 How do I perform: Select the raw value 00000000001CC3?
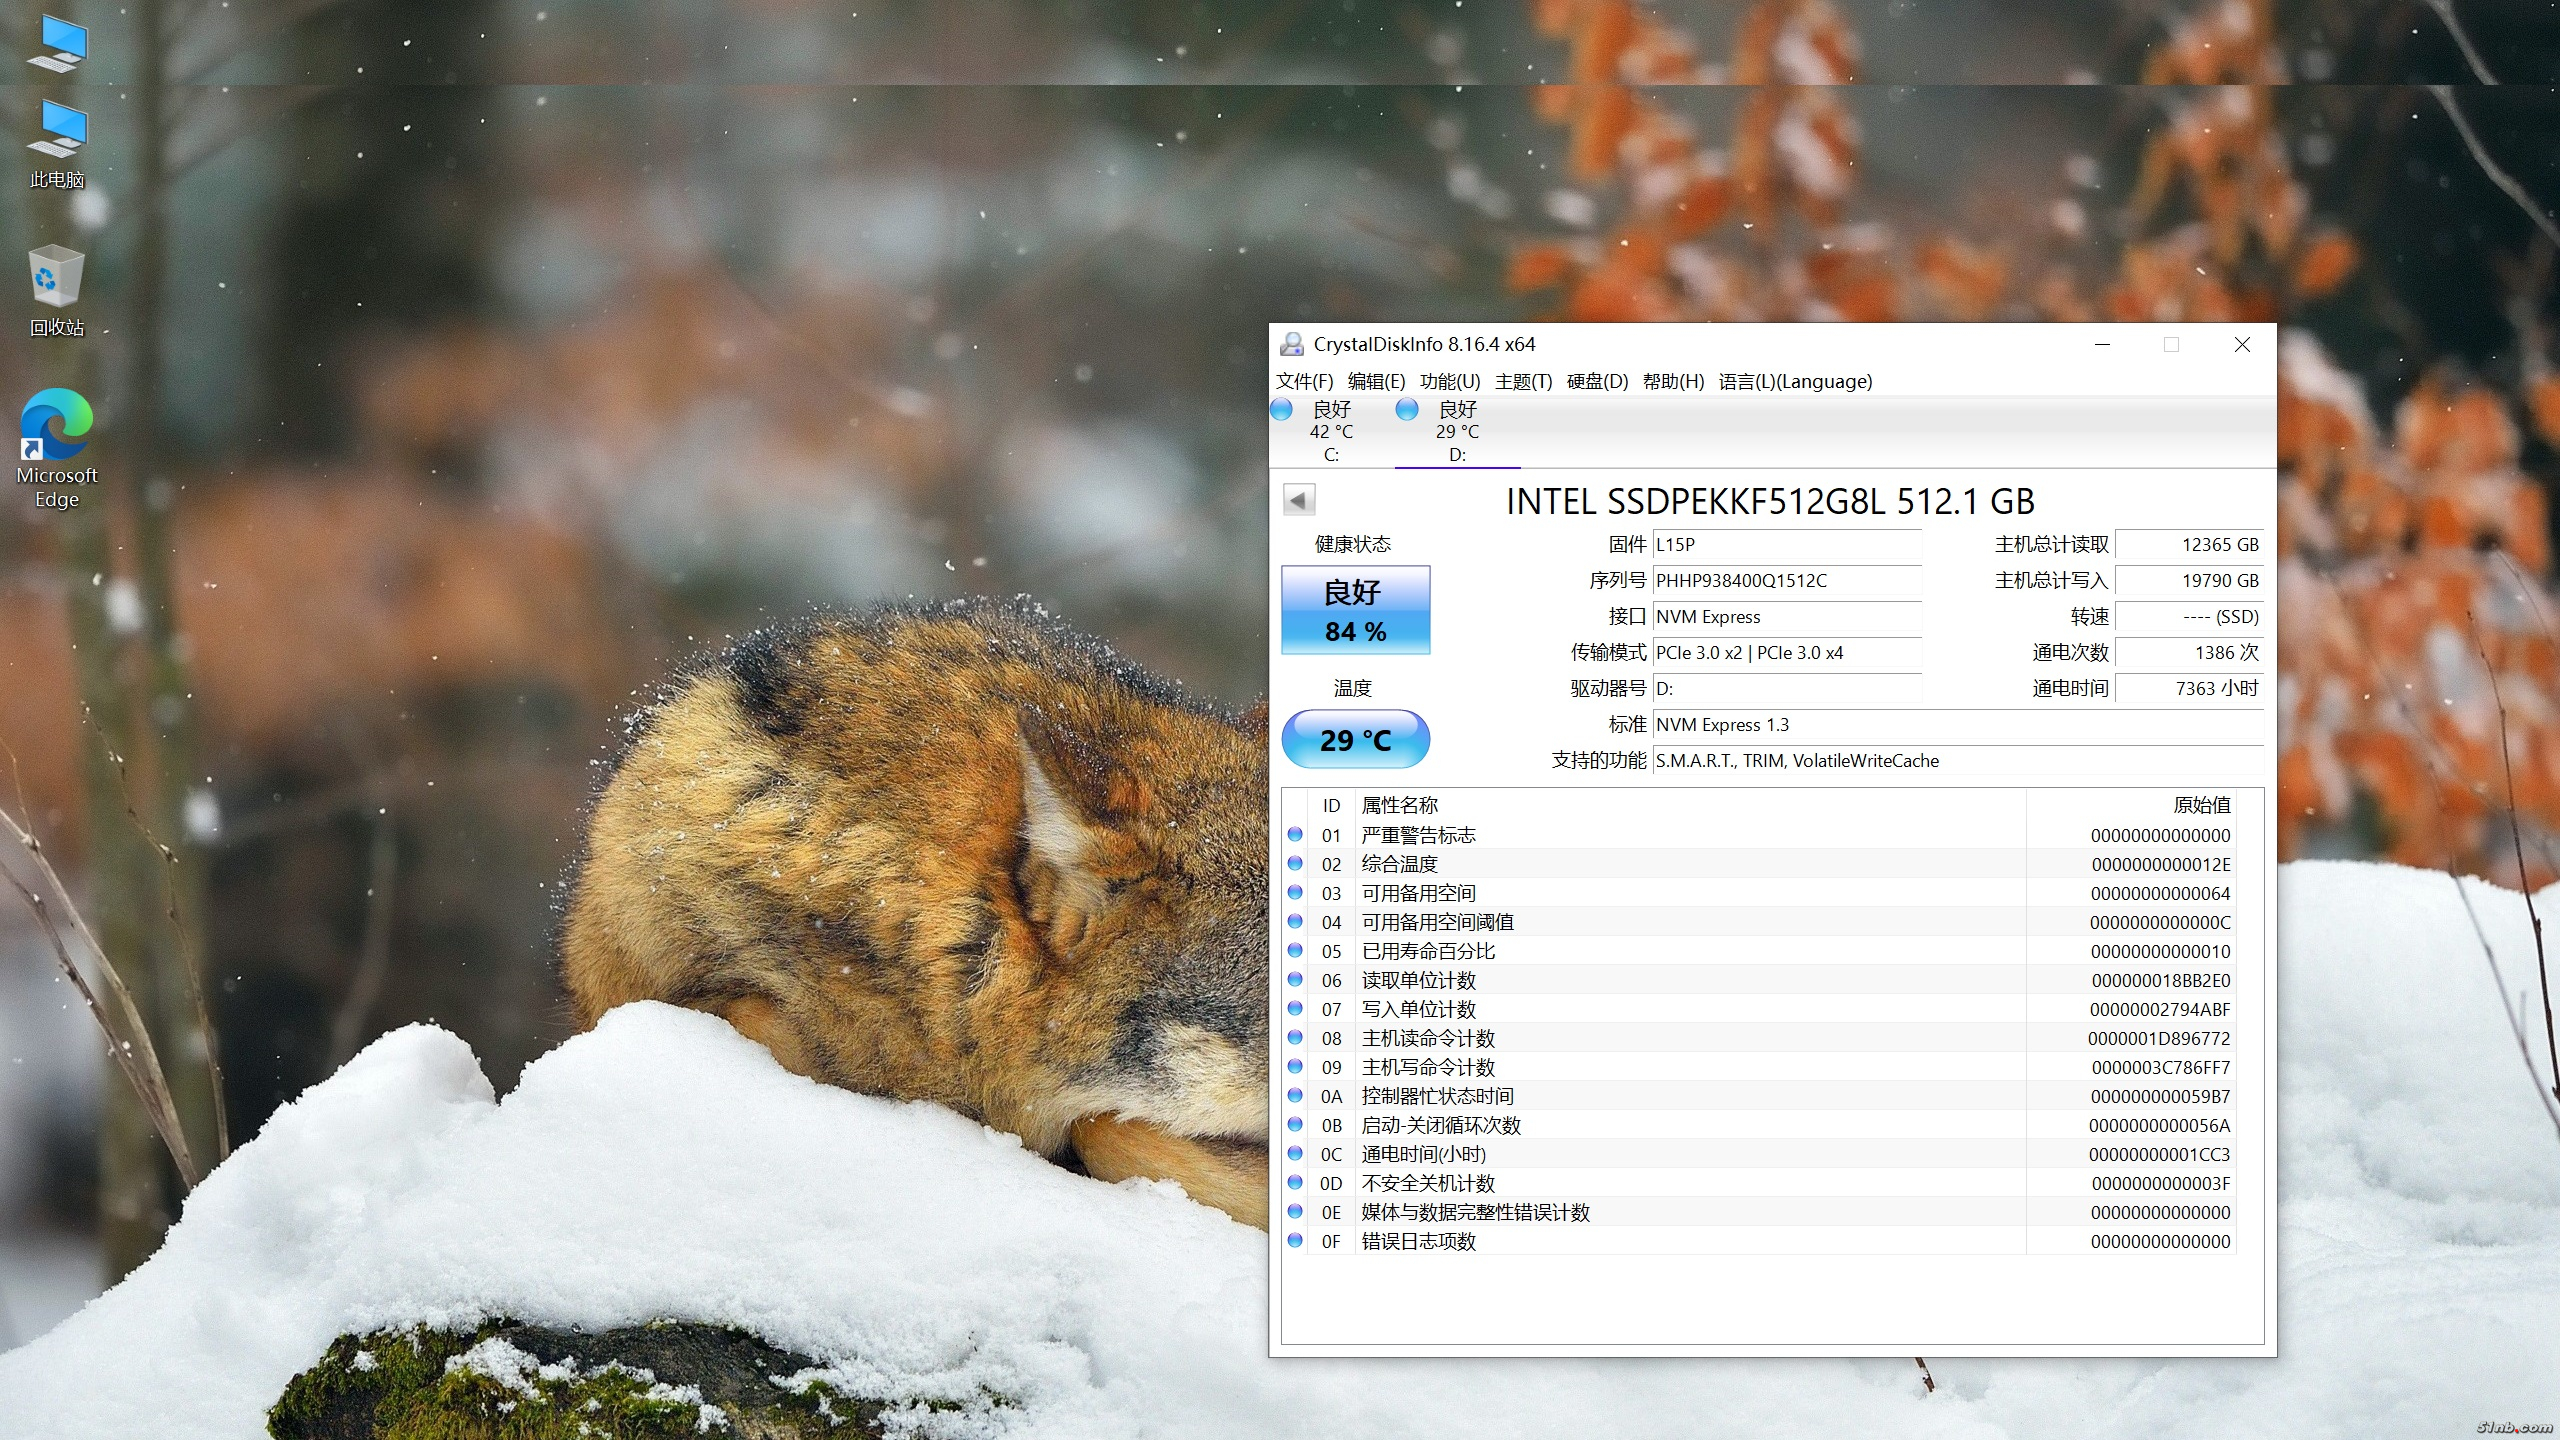(x=2159, y=1154)
